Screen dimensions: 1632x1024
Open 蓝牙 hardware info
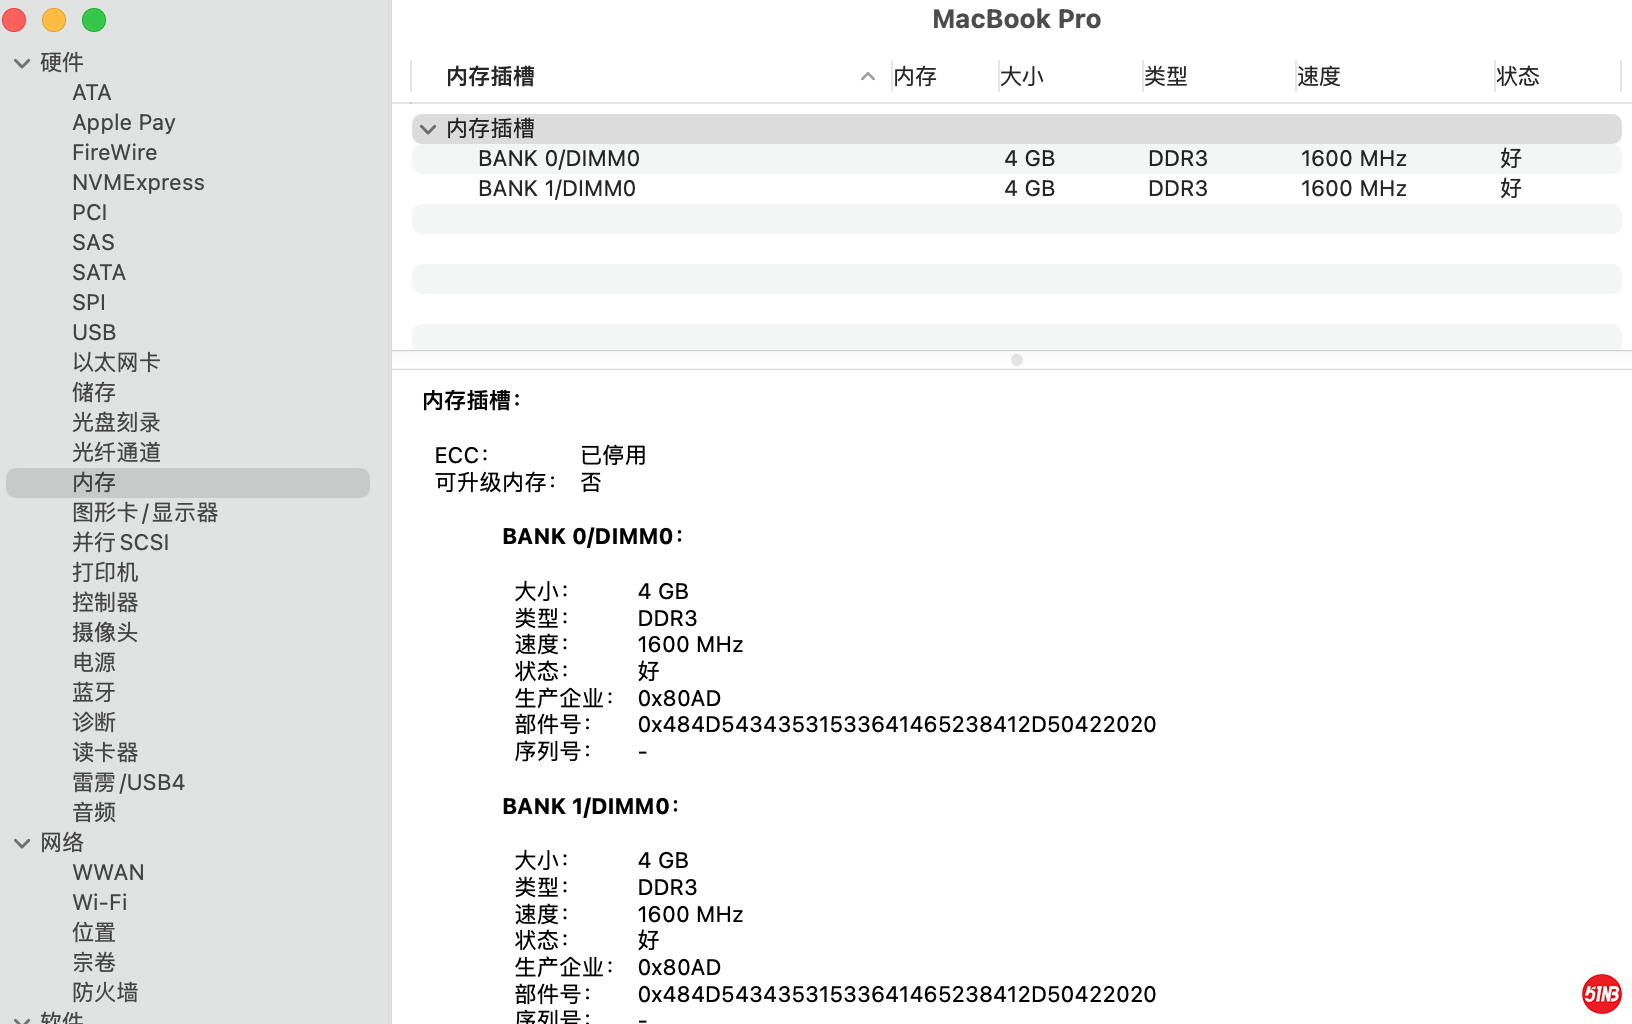click(94, 693)
